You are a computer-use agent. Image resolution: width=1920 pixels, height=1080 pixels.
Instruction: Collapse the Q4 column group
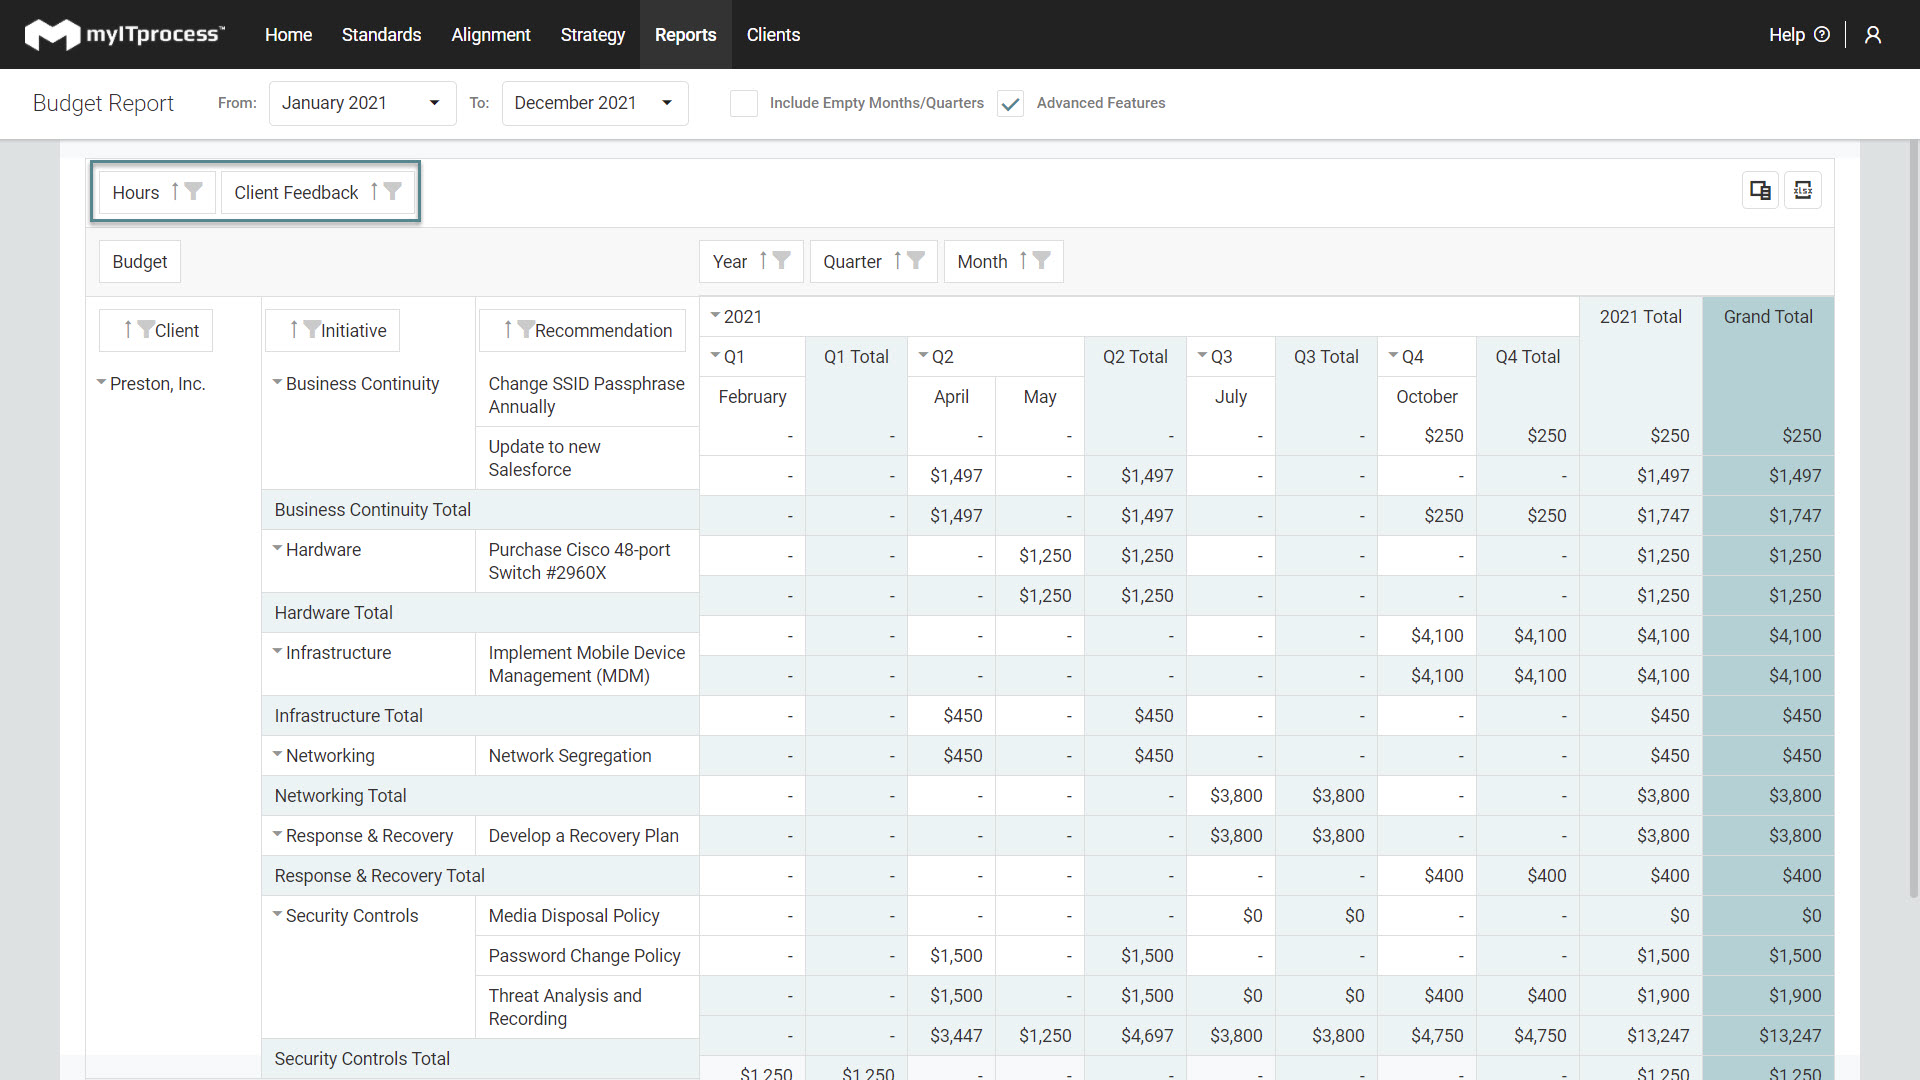point(1393,356)
